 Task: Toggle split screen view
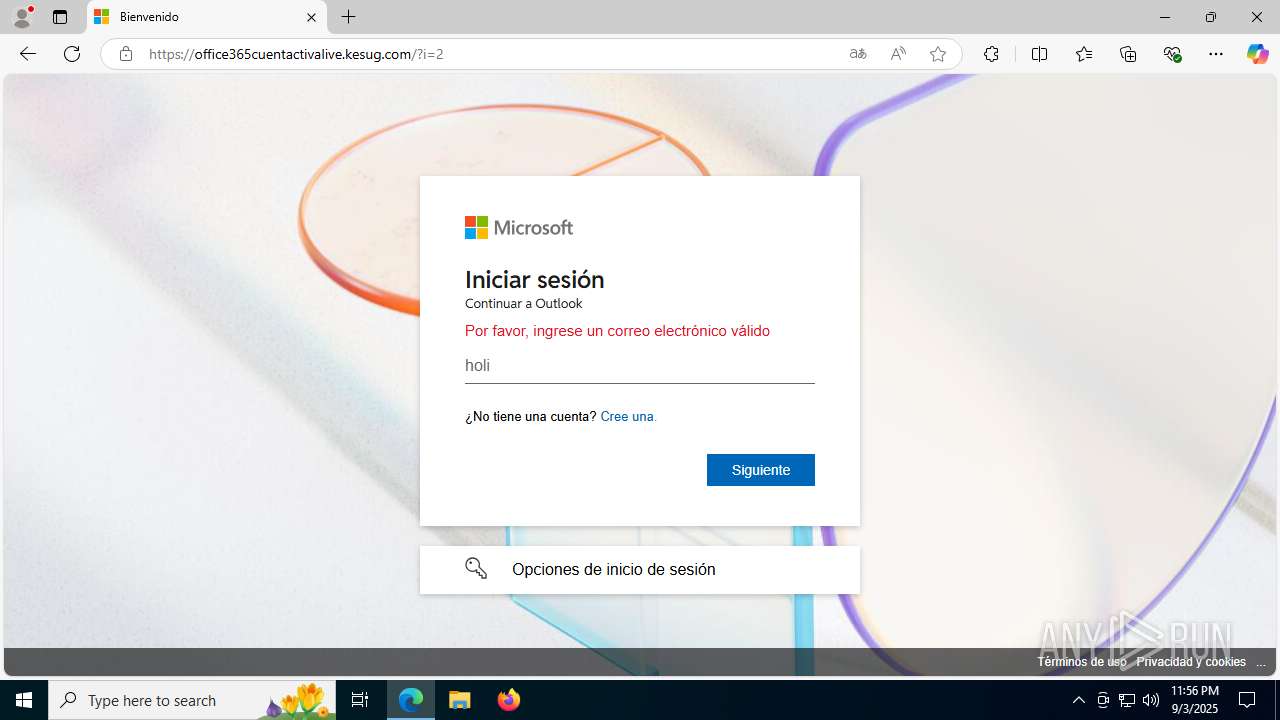tap(1039, 54)
